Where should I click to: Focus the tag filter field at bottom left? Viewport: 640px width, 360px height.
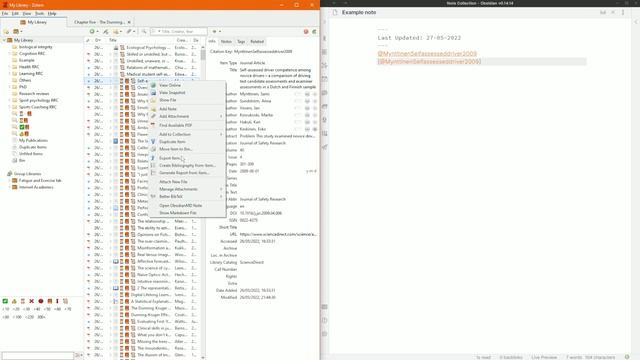(38, 356)
